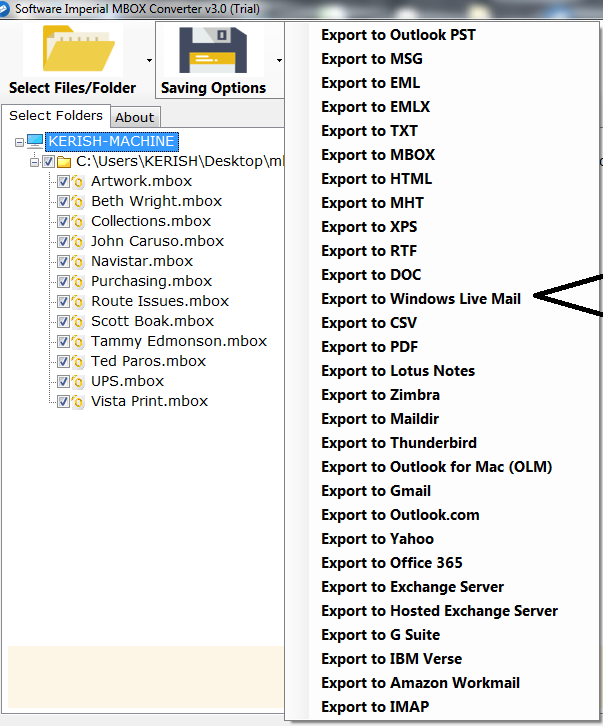Switch to the About tab
This screenshot has height=726, width=603.
click(135, 117)
